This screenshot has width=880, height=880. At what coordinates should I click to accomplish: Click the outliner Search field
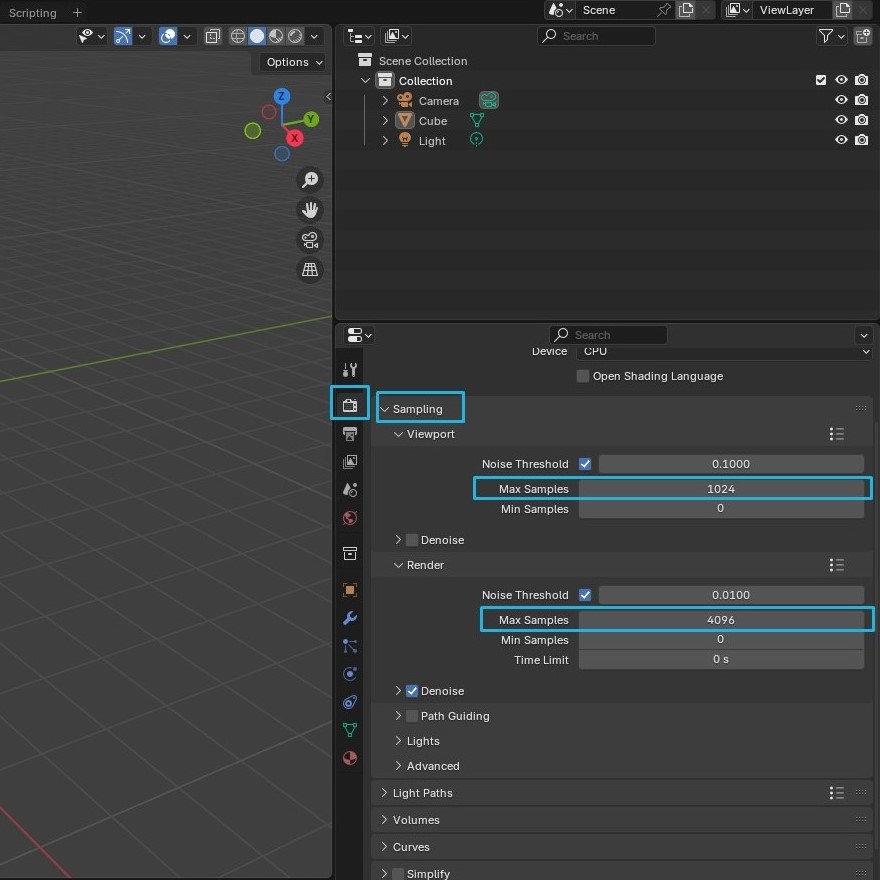597,35
